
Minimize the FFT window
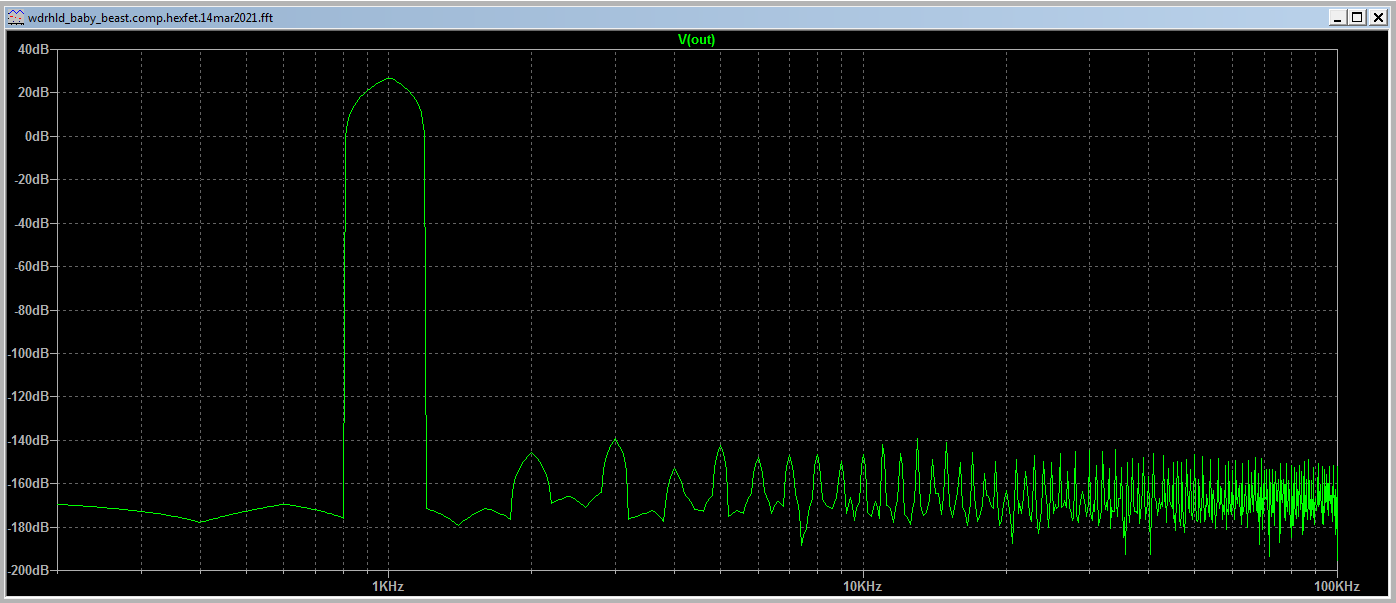click(x=1339, y=17)
